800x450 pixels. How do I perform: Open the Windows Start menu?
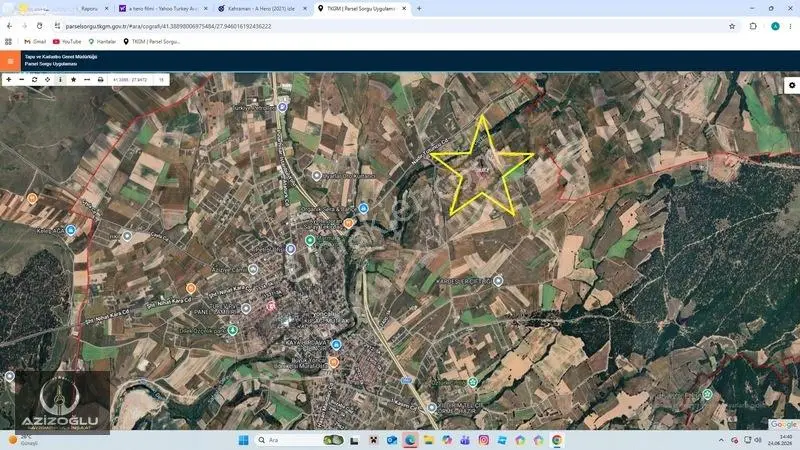point(243,440)
